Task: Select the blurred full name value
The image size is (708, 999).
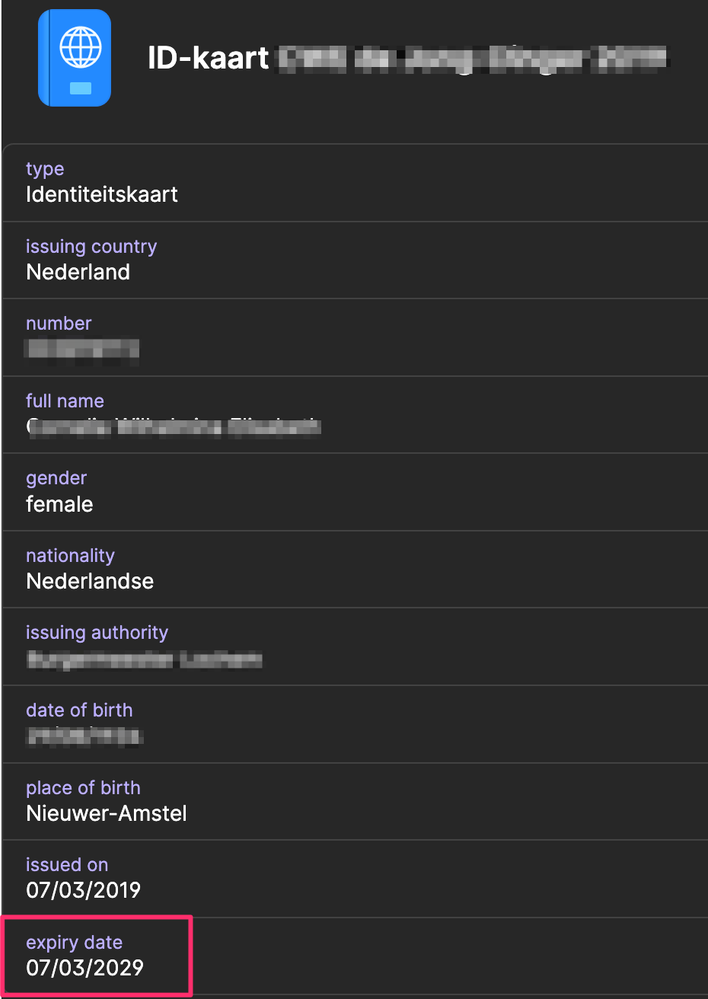Action: click(x=173, y=427)
